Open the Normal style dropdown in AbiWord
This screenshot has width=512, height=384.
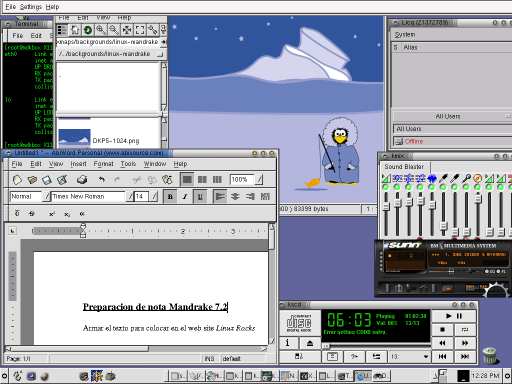47,197
